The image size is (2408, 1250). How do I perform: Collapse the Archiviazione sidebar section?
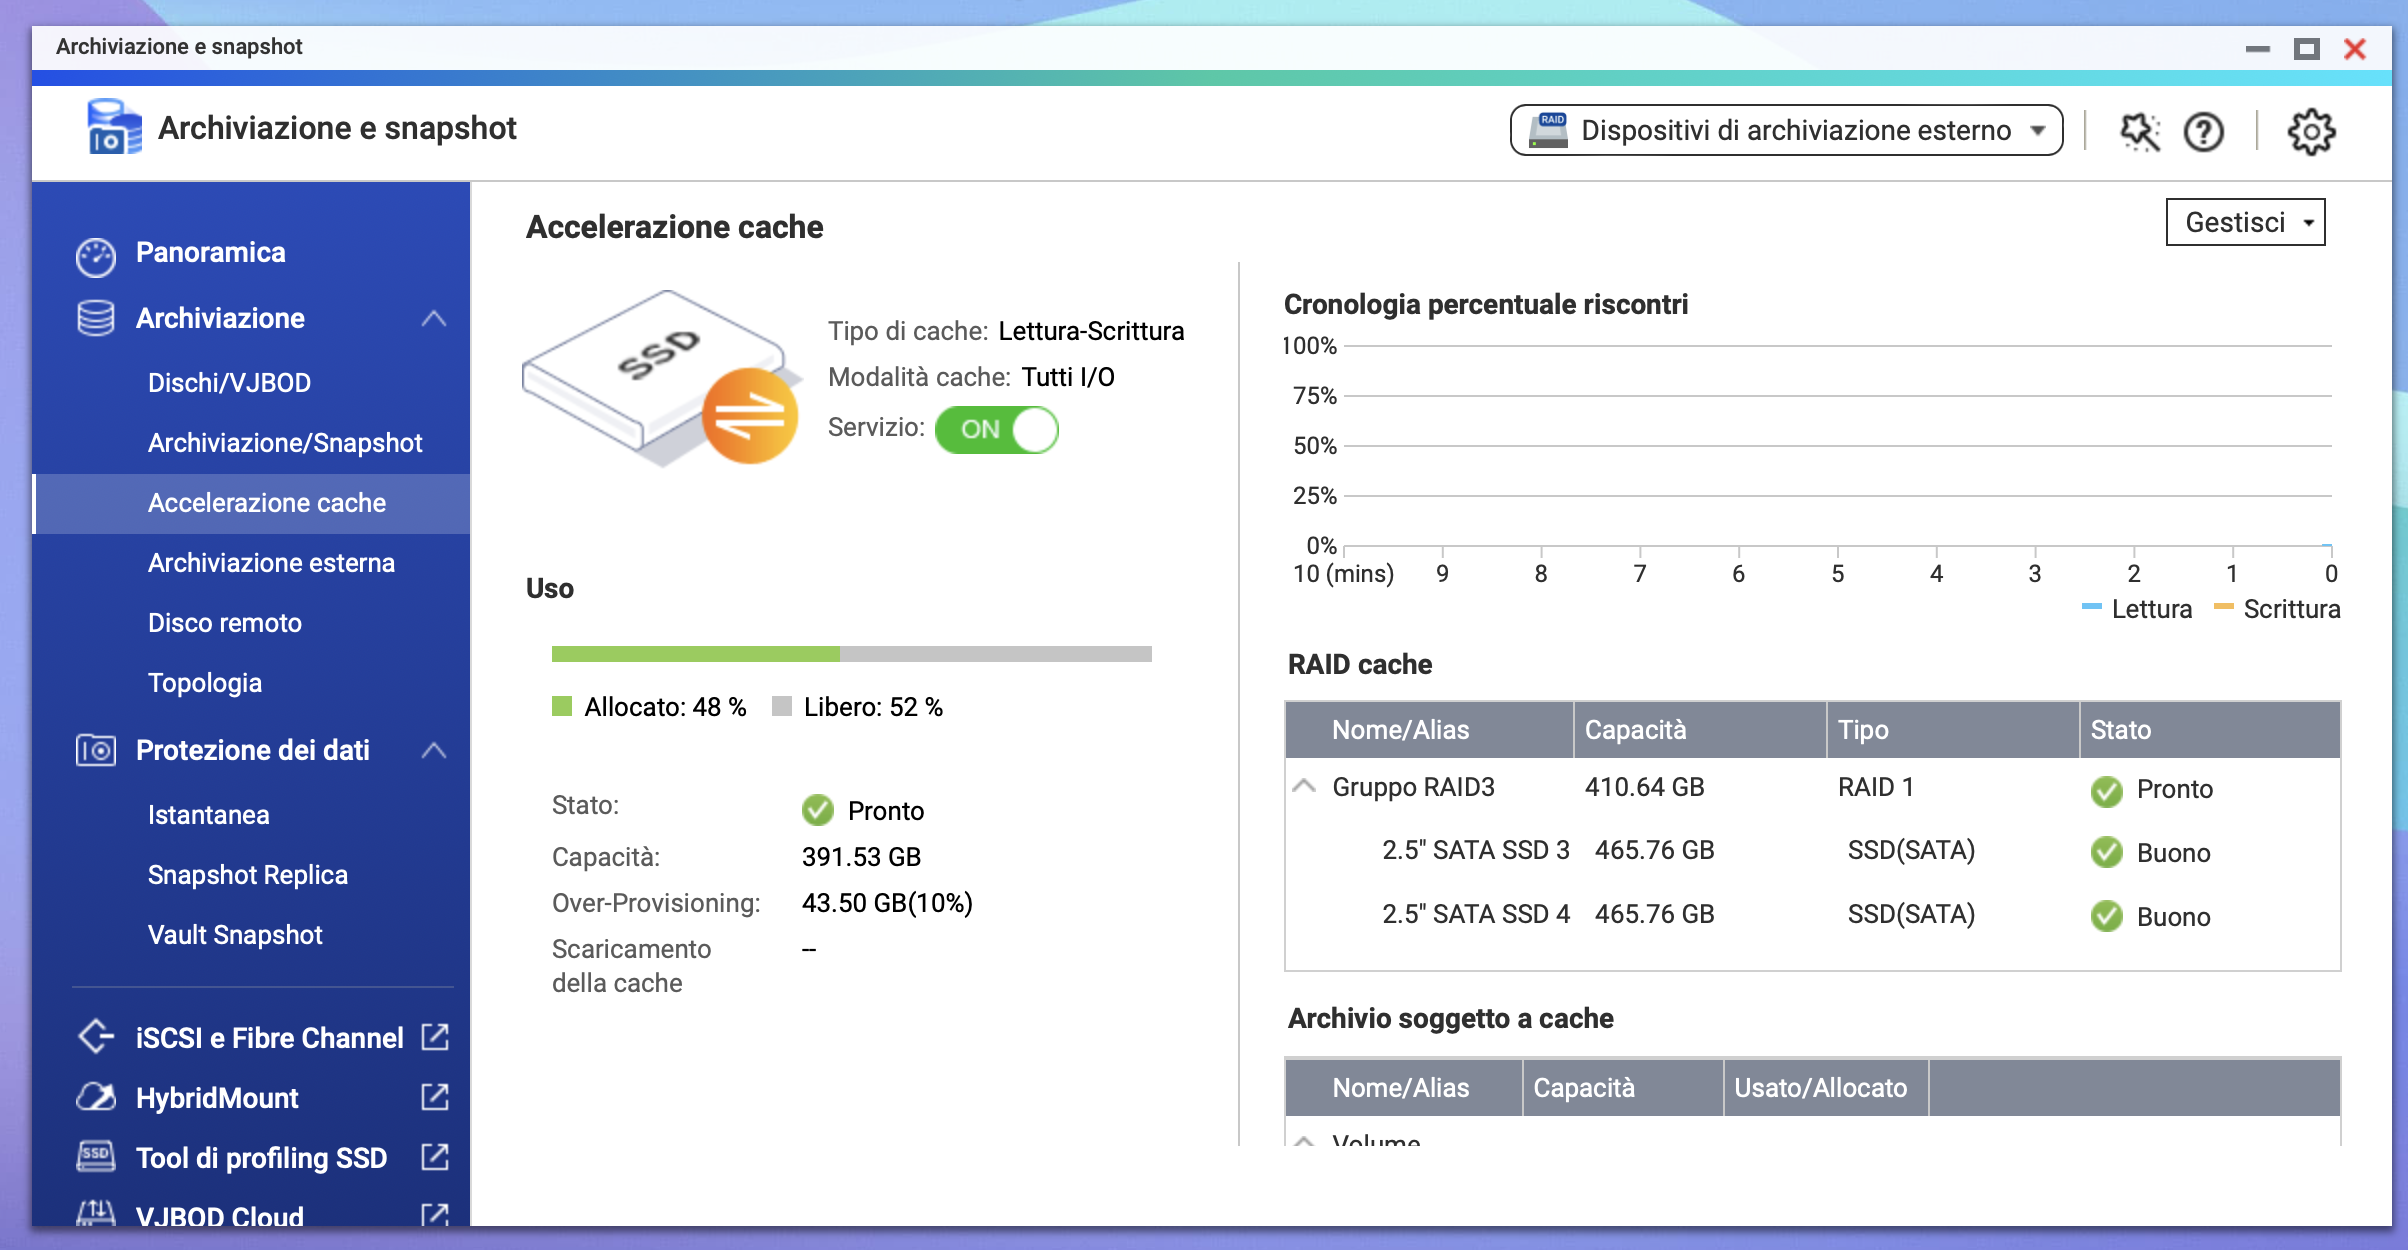(x=433, y=319)
